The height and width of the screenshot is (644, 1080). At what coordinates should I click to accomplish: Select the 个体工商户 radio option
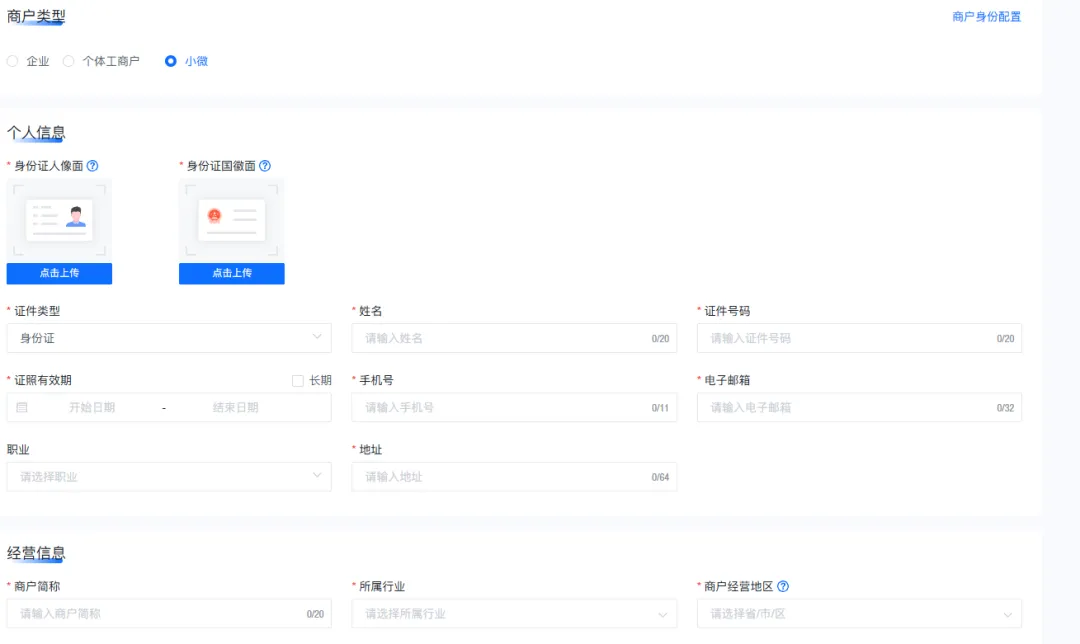[x=68, y=61]
